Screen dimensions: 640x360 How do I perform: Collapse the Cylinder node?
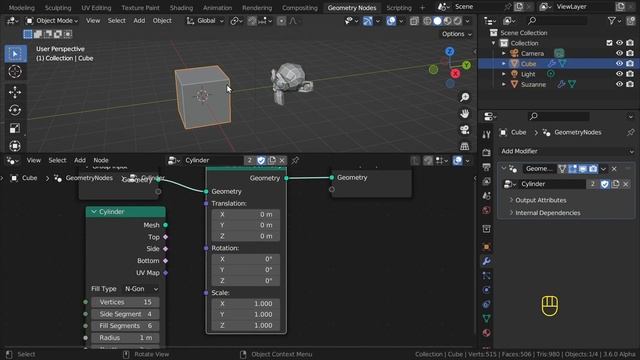click(x=94, y=211)
